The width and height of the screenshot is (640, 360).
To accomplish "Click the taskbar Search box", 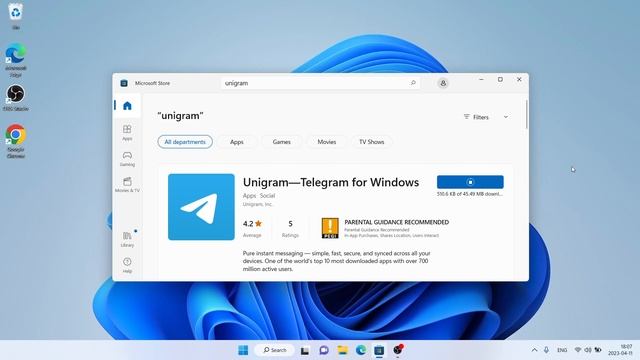I will [274, 350].
